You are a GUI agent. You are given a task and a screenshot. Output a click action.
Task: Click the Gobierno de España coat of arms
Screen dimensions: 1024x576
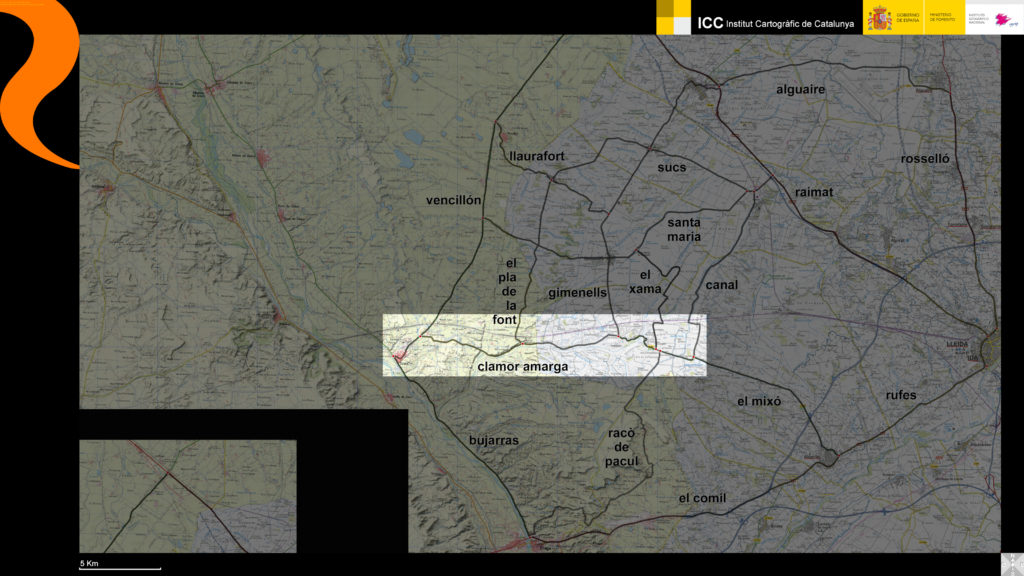879,18
